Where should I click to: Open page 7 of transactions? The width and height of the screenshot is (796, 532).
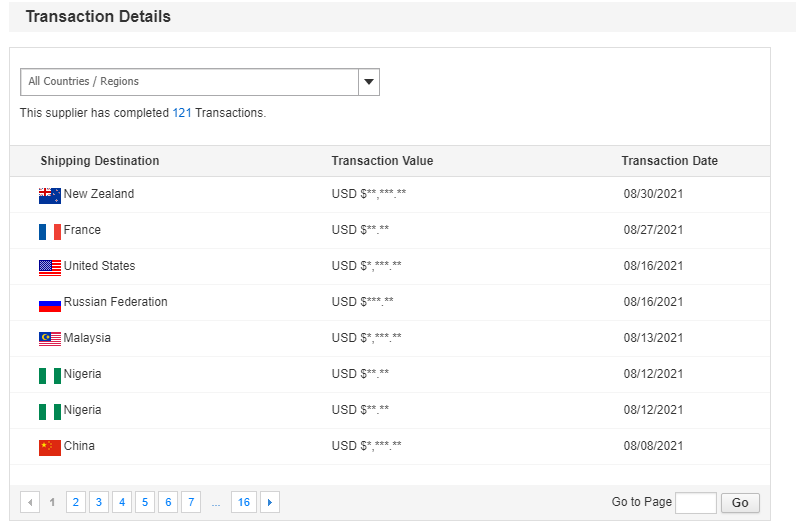point(191,502)
